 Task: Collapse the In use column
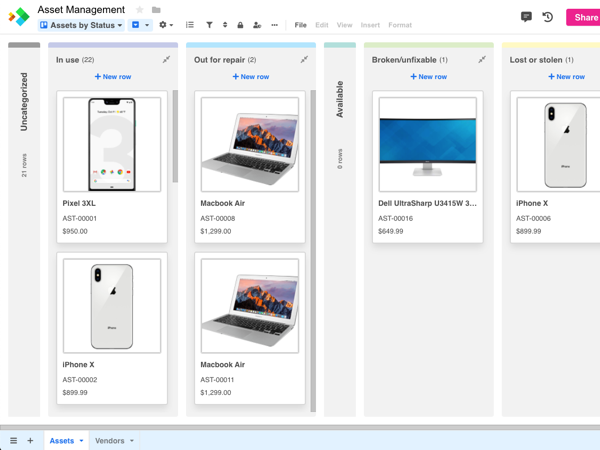coord(166,60)
